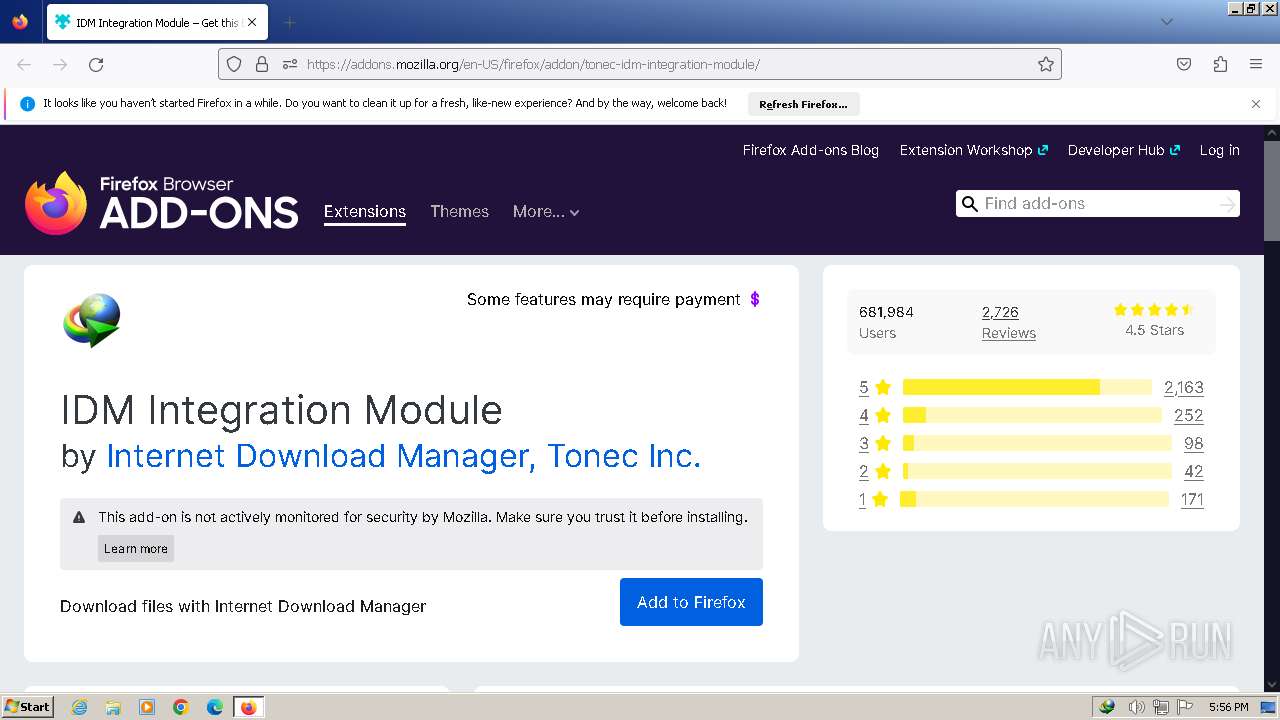This screenshot has width=1280, height=720.
Task: Open the Extension Workshop link
Action: point(973,150)
